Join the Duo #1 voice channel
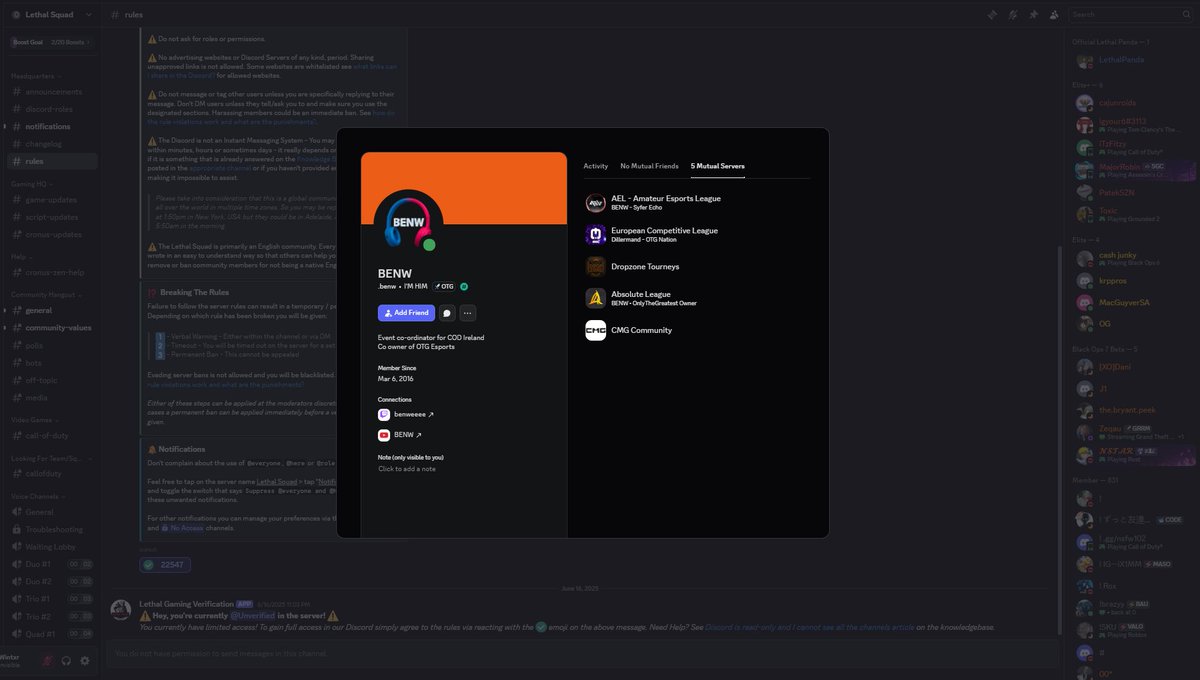Viewport: 1200px width, 680px height. click(x=53, y=564)
